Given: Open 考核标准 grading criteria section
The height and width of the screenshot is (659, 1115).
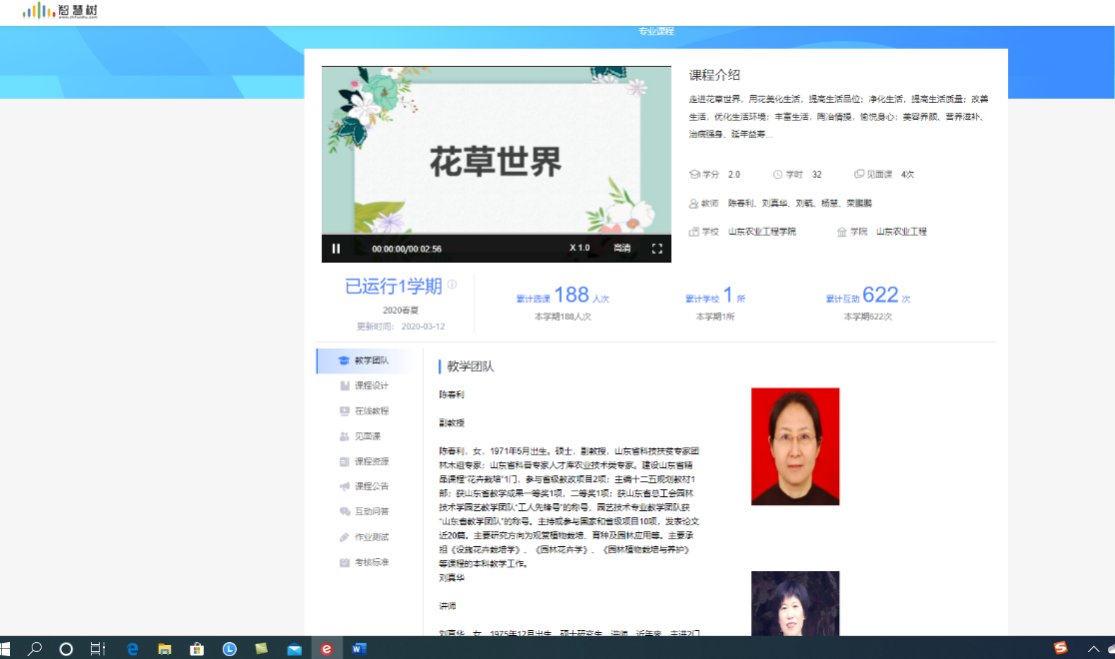Looking at the screenshot, I should (370, 563).
